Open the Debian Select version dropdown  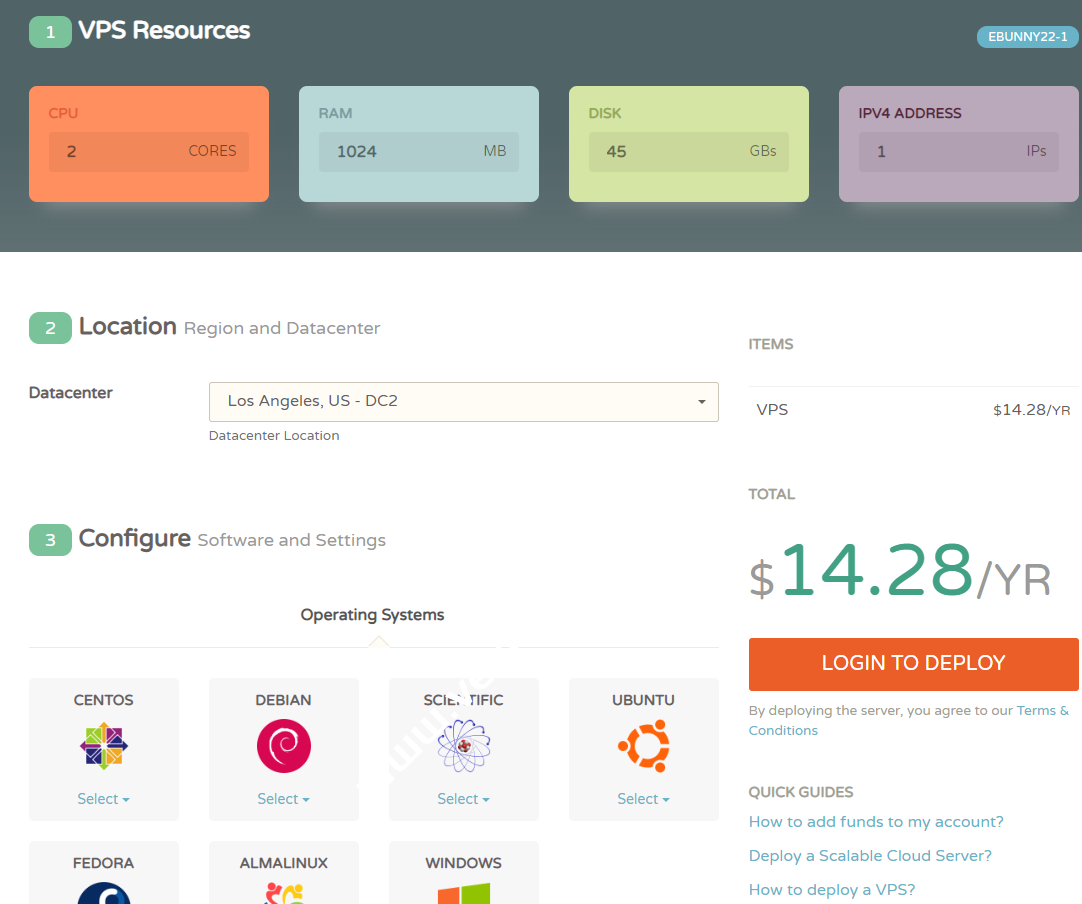(x=283, y=799)
